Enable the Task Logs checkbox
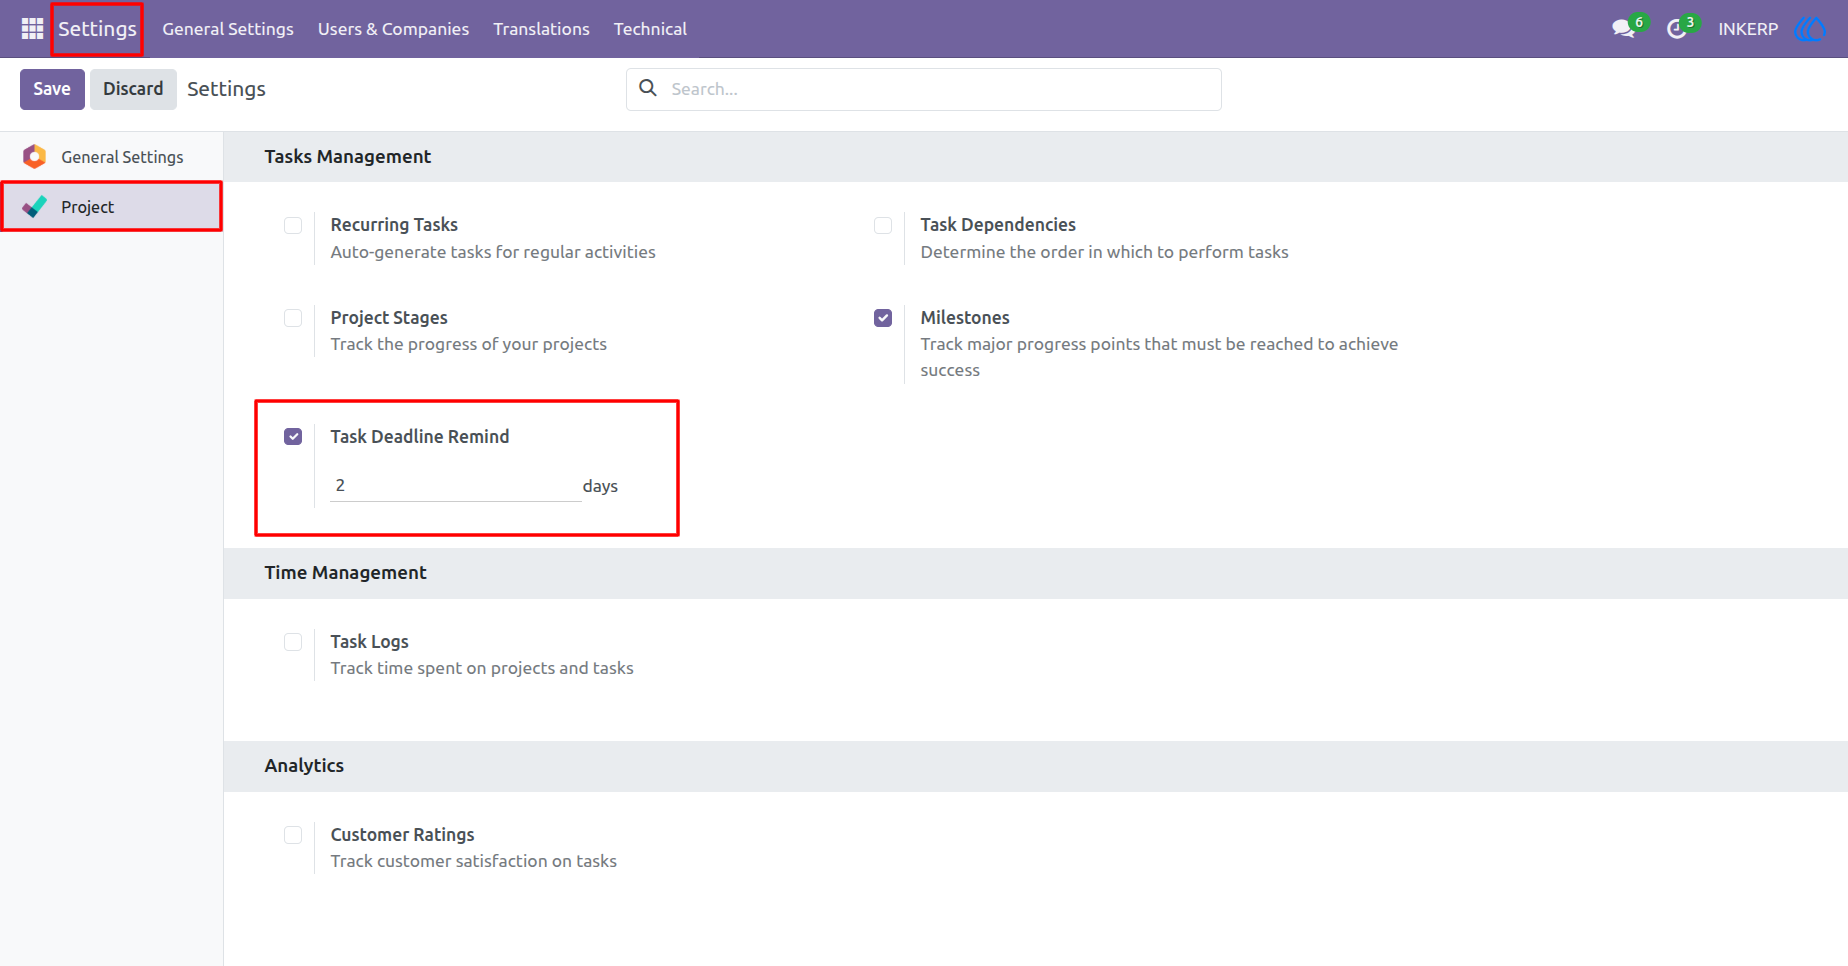Image resolution: width=1848 pixels, height=966 pixels. coord(293,642)
